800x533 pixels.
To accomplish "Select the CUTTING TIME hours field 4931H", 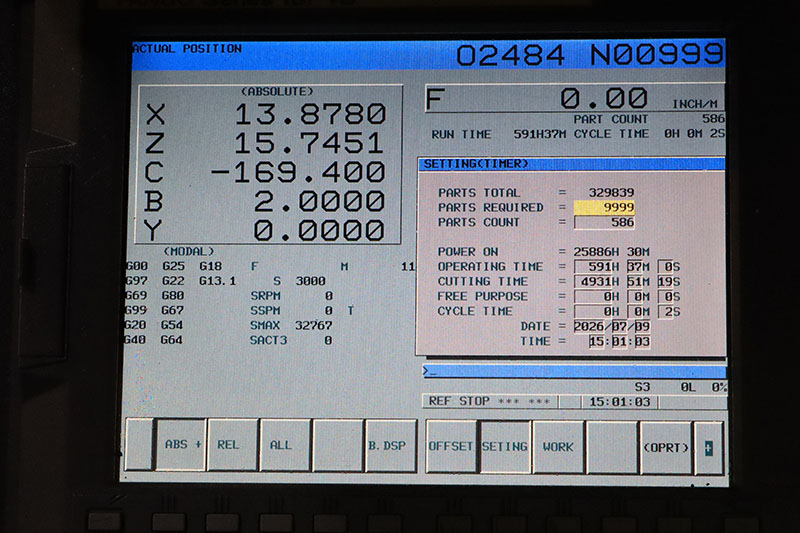I will click(597, 282).
